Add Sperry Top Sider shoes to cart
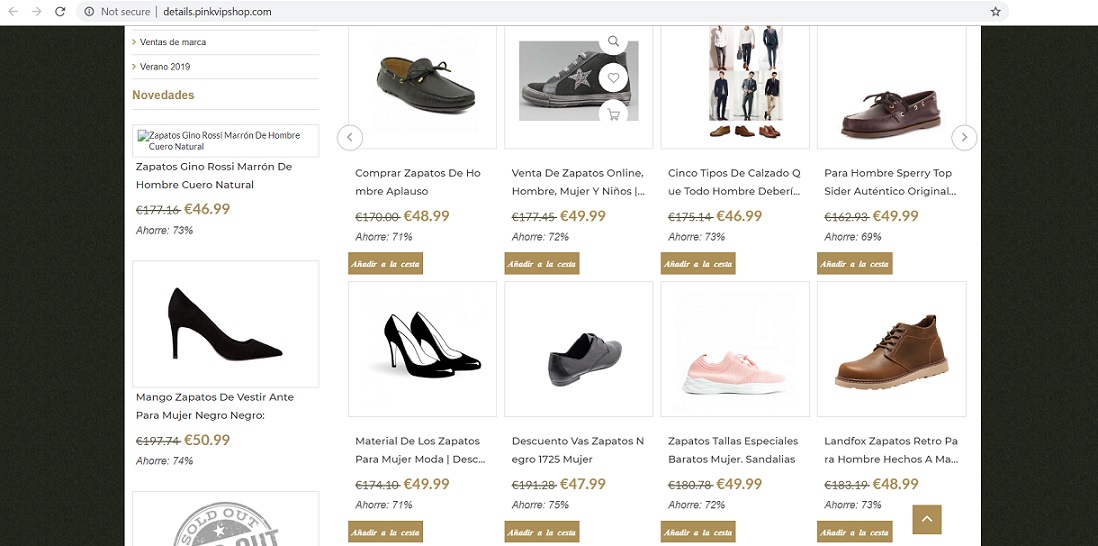 pos(854,263)
